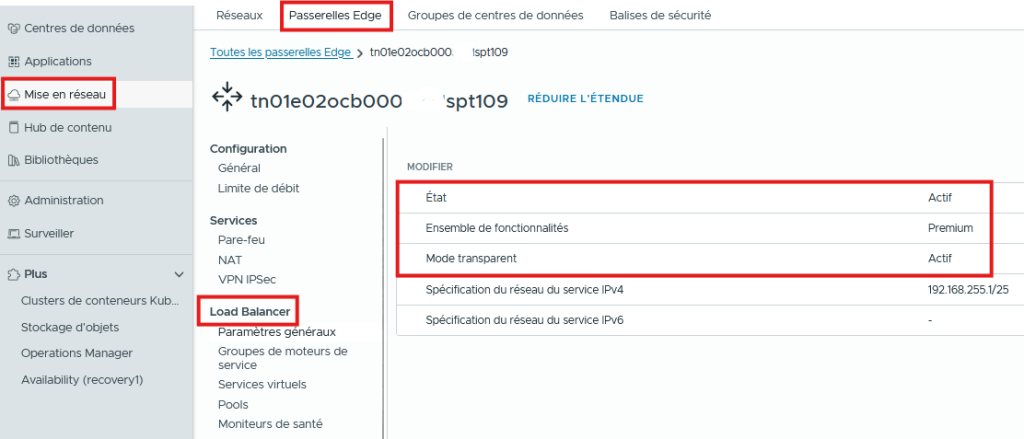Click the Hub de contenu icon
The image size is (1024, 439).
pos(13,127)
